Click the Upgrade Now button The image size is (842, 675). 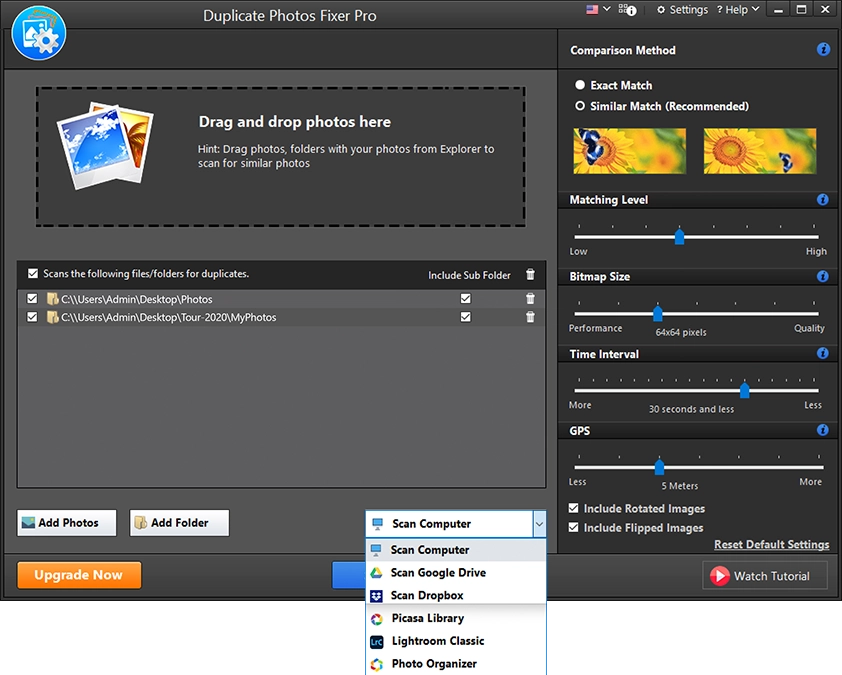[x=79, y=575]
